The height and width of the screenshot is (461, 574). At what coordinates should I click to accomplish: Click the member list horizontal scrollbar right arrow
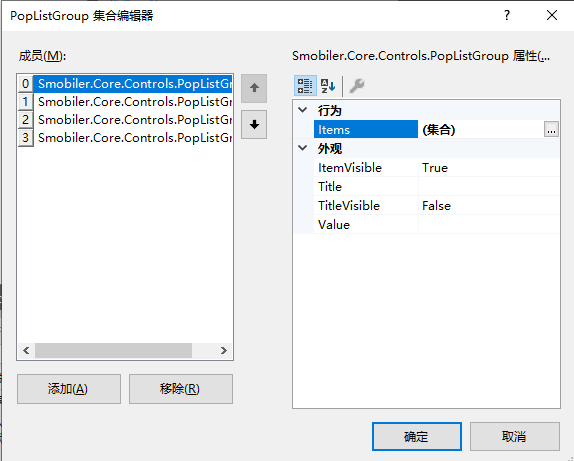pos(224,351)
